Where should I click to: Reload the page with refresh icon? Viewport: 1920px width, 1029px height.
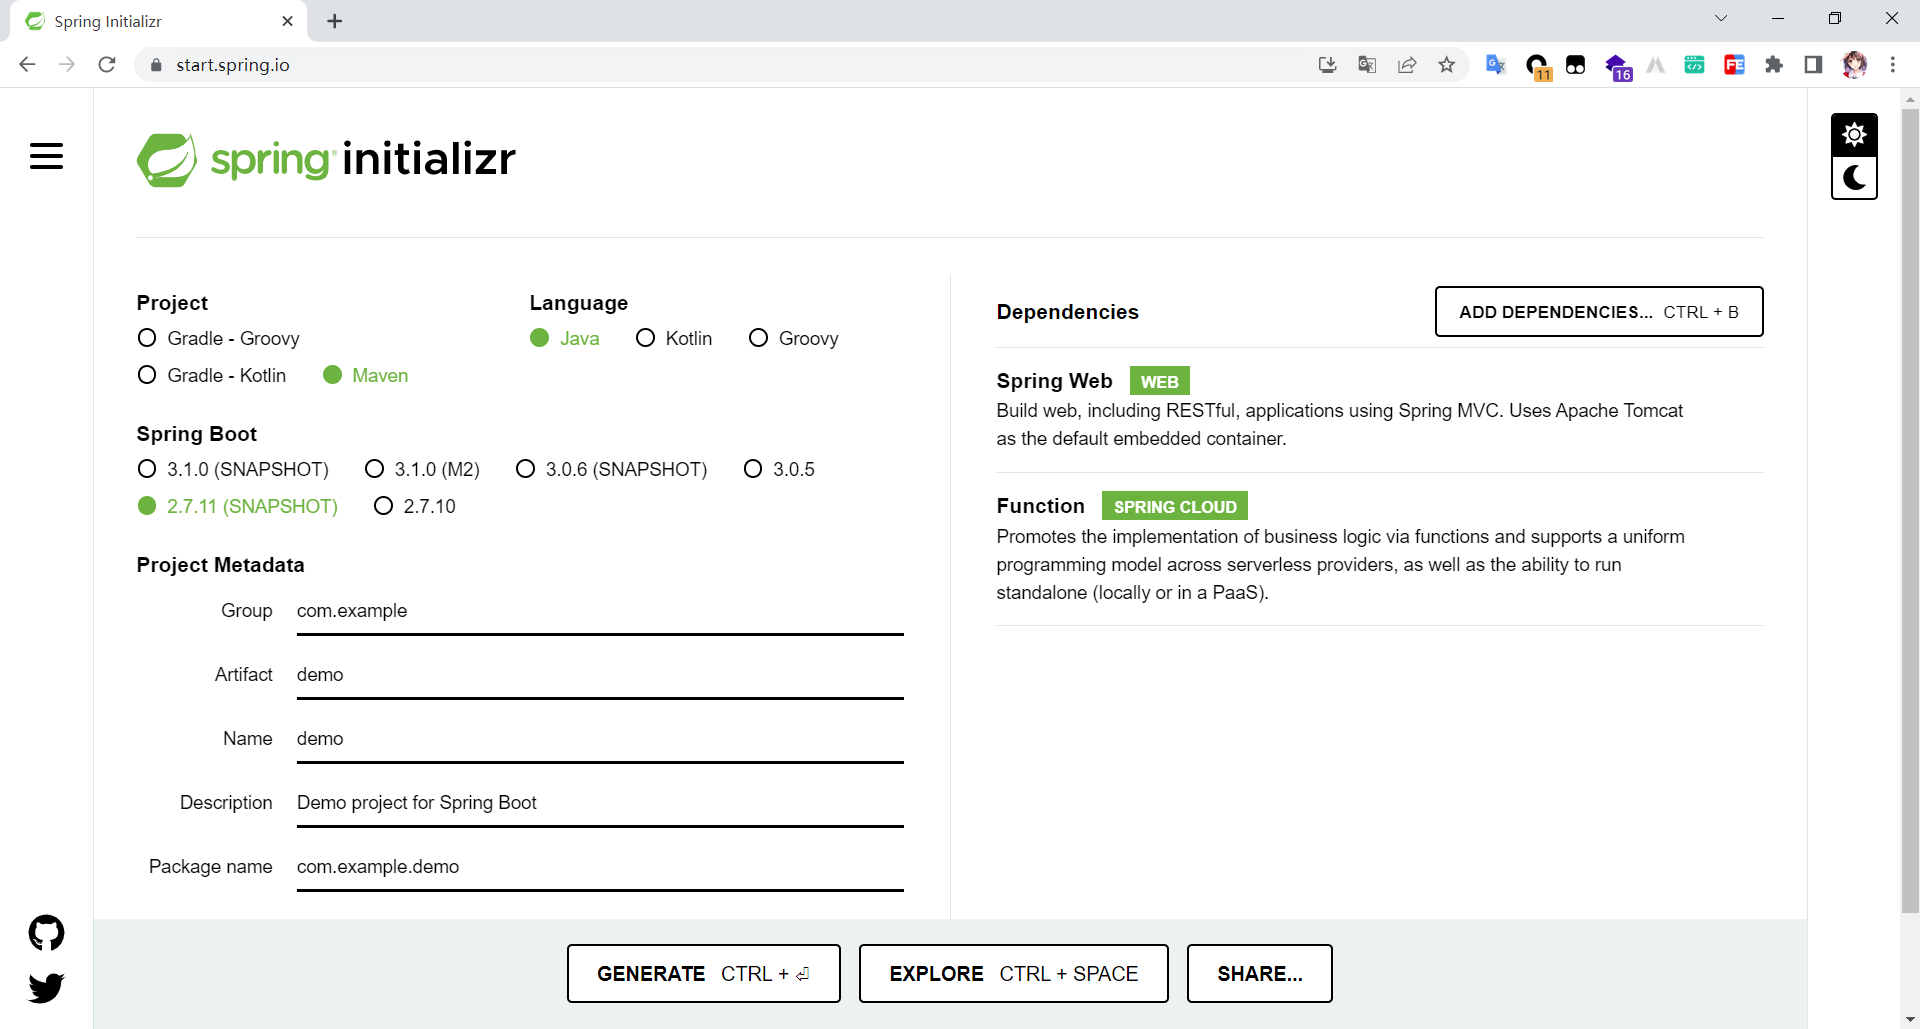(x=107, y=65)
